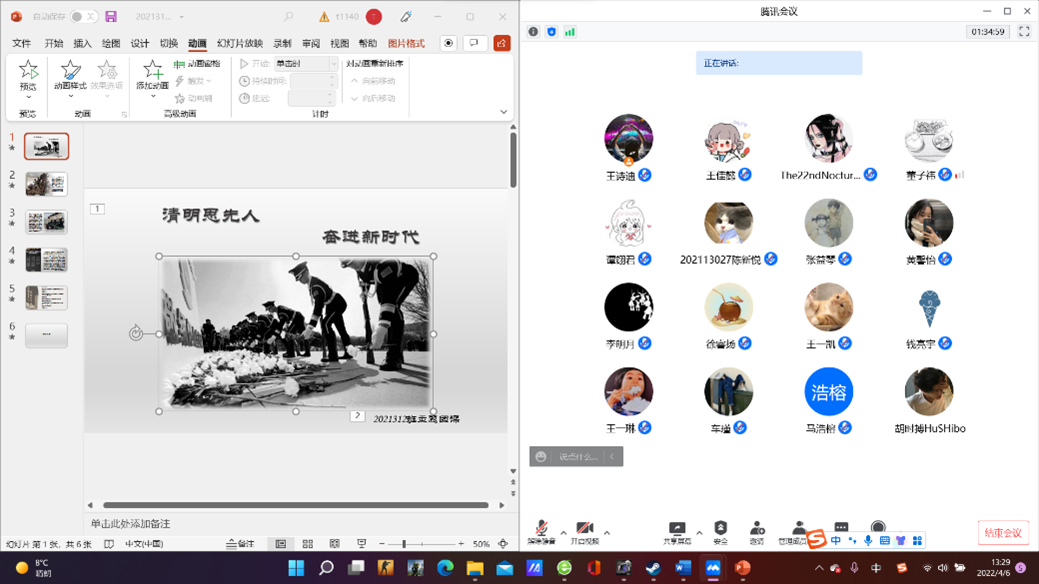
Task: Select the Picture Format (图片格式) tab
Action: (x=406, y=44)
